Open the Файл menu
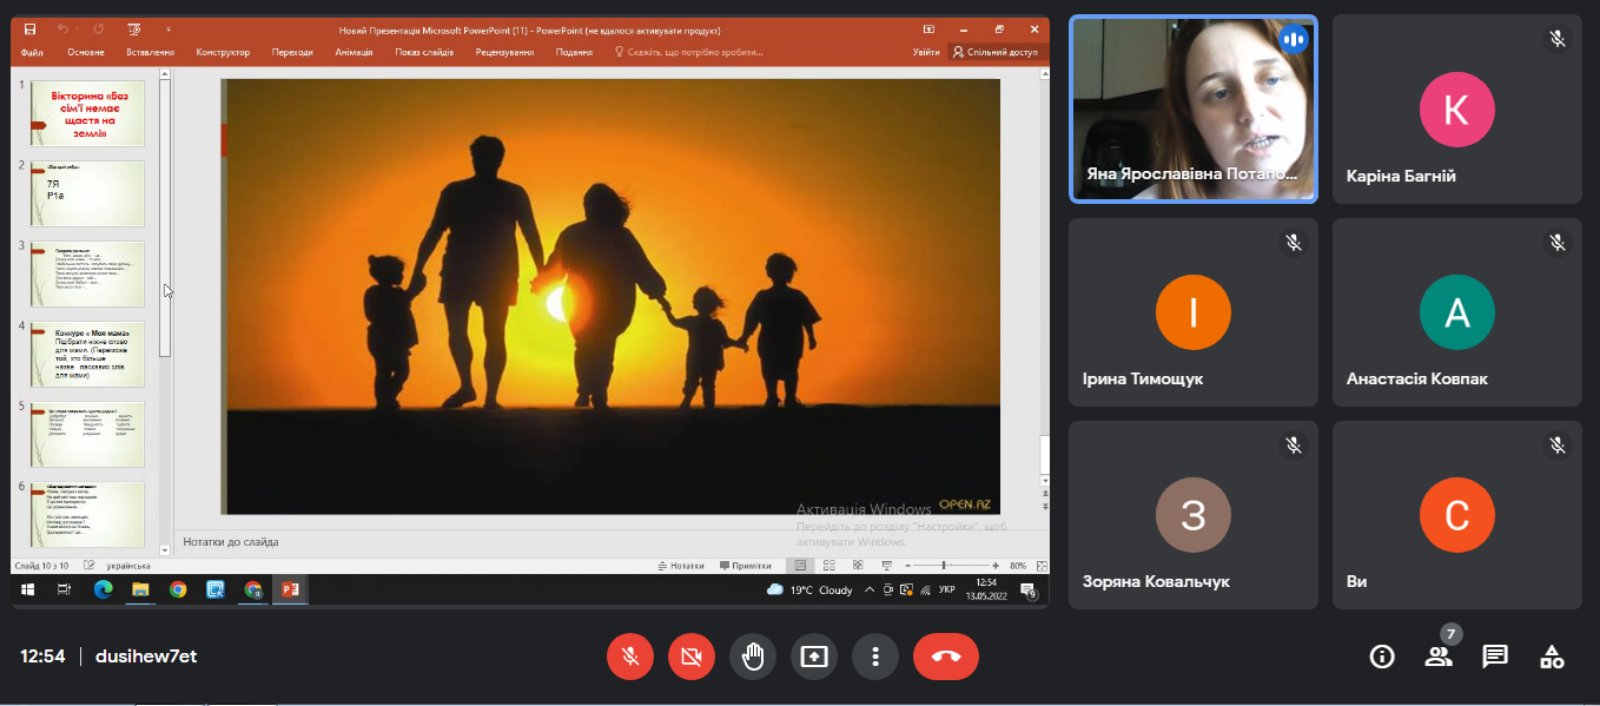This screenshot has width=1600, height=706. pyautogui.click(x=32, y=52)
